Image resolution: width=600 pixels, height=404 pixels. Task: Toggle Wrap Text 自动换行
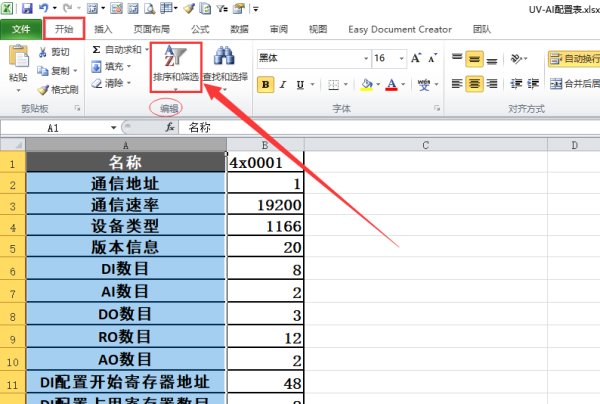click(574, 59)
